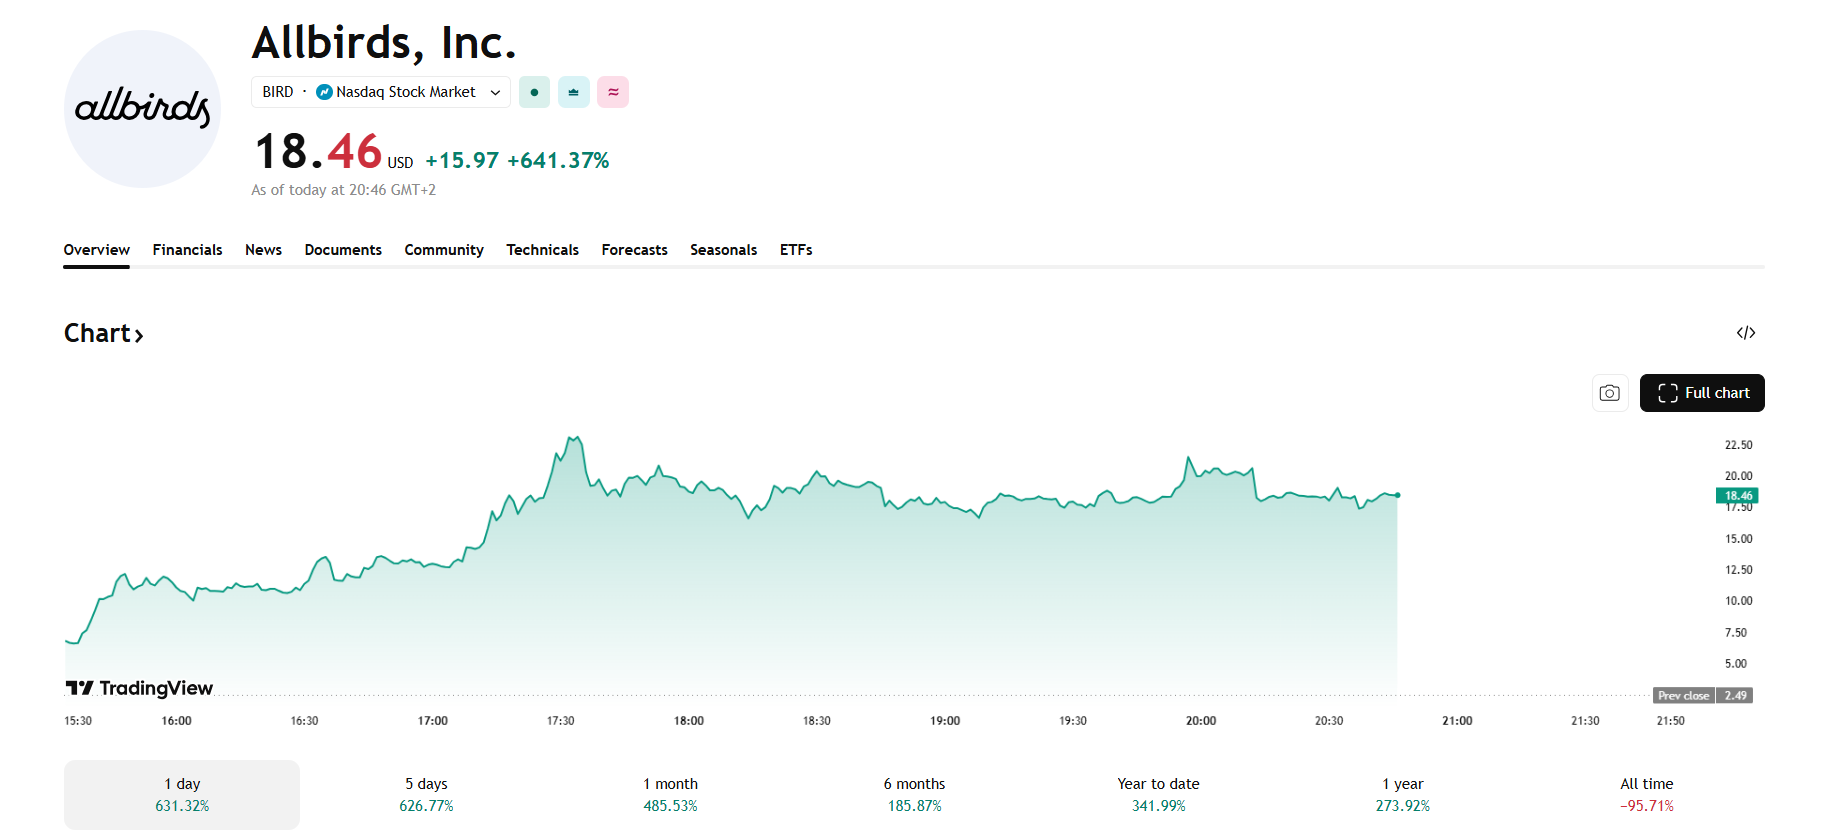Open the ETFs tab
The image size is (1836, 833).
click(796, 250)
